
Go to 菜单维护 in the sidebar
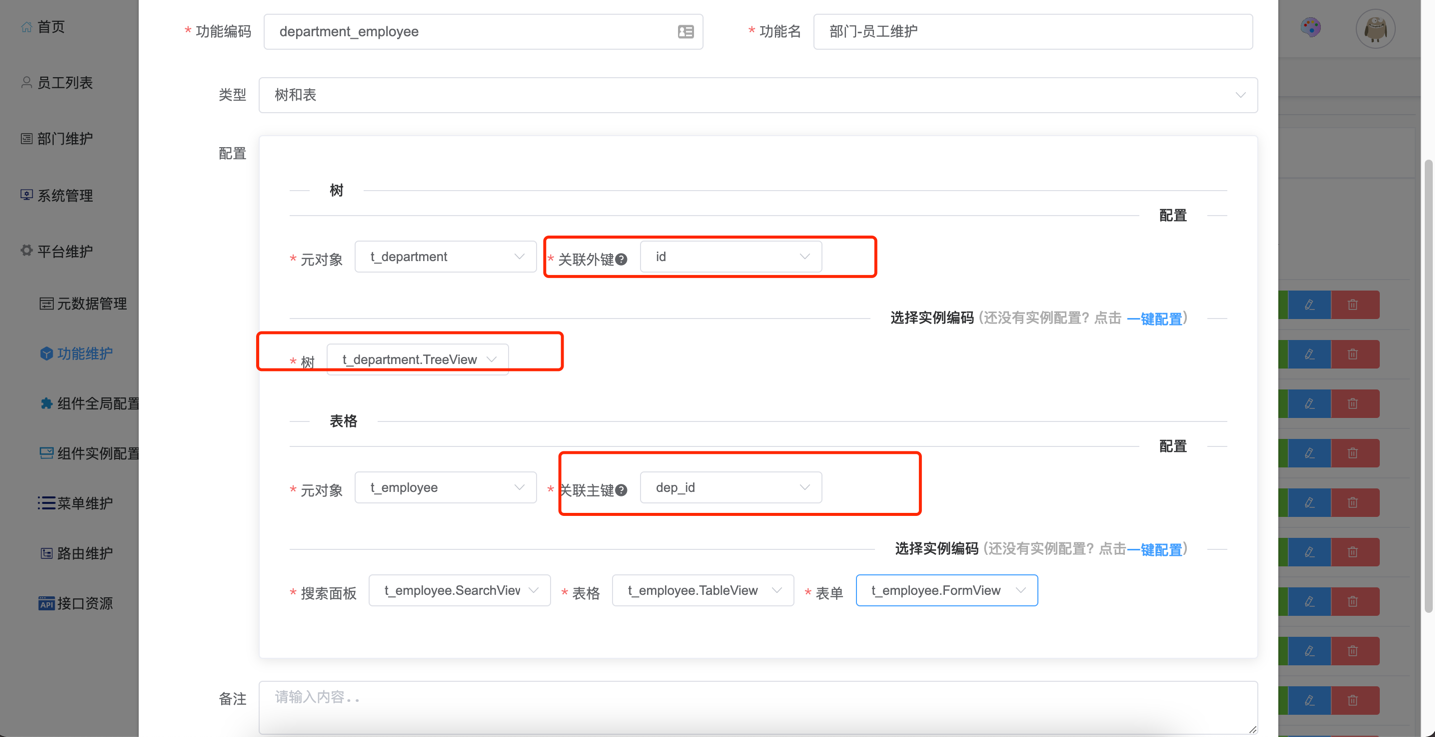pyautogui.click(x=84, y=503)
